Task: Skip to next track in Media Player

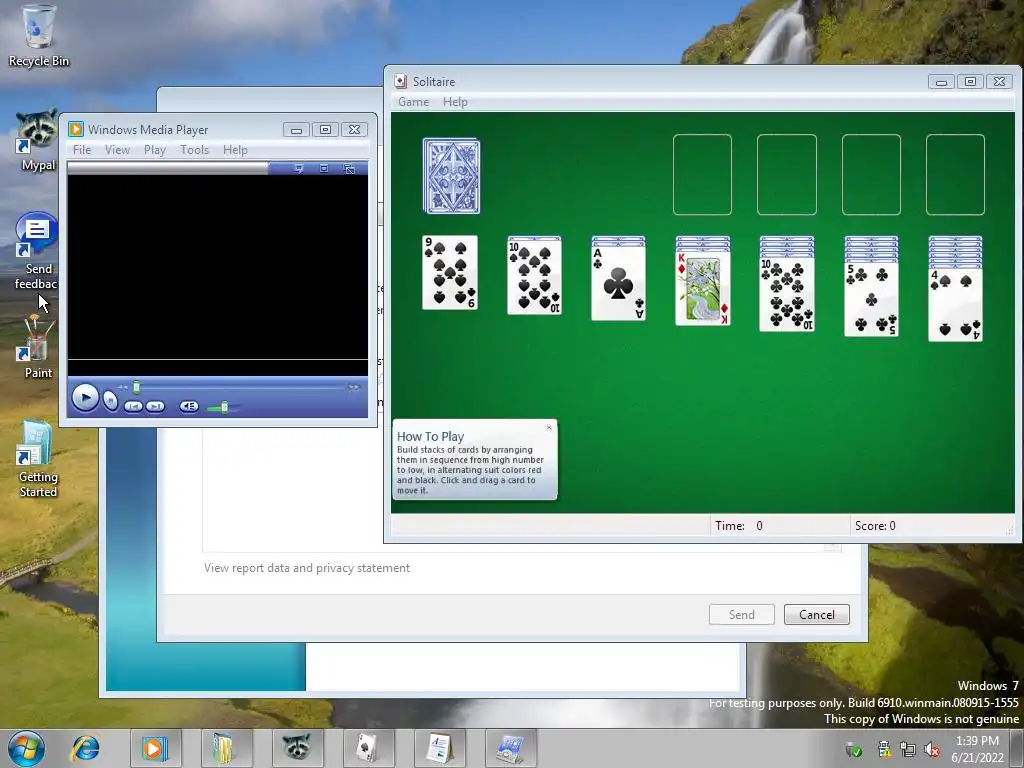Action: click(155, 406)
